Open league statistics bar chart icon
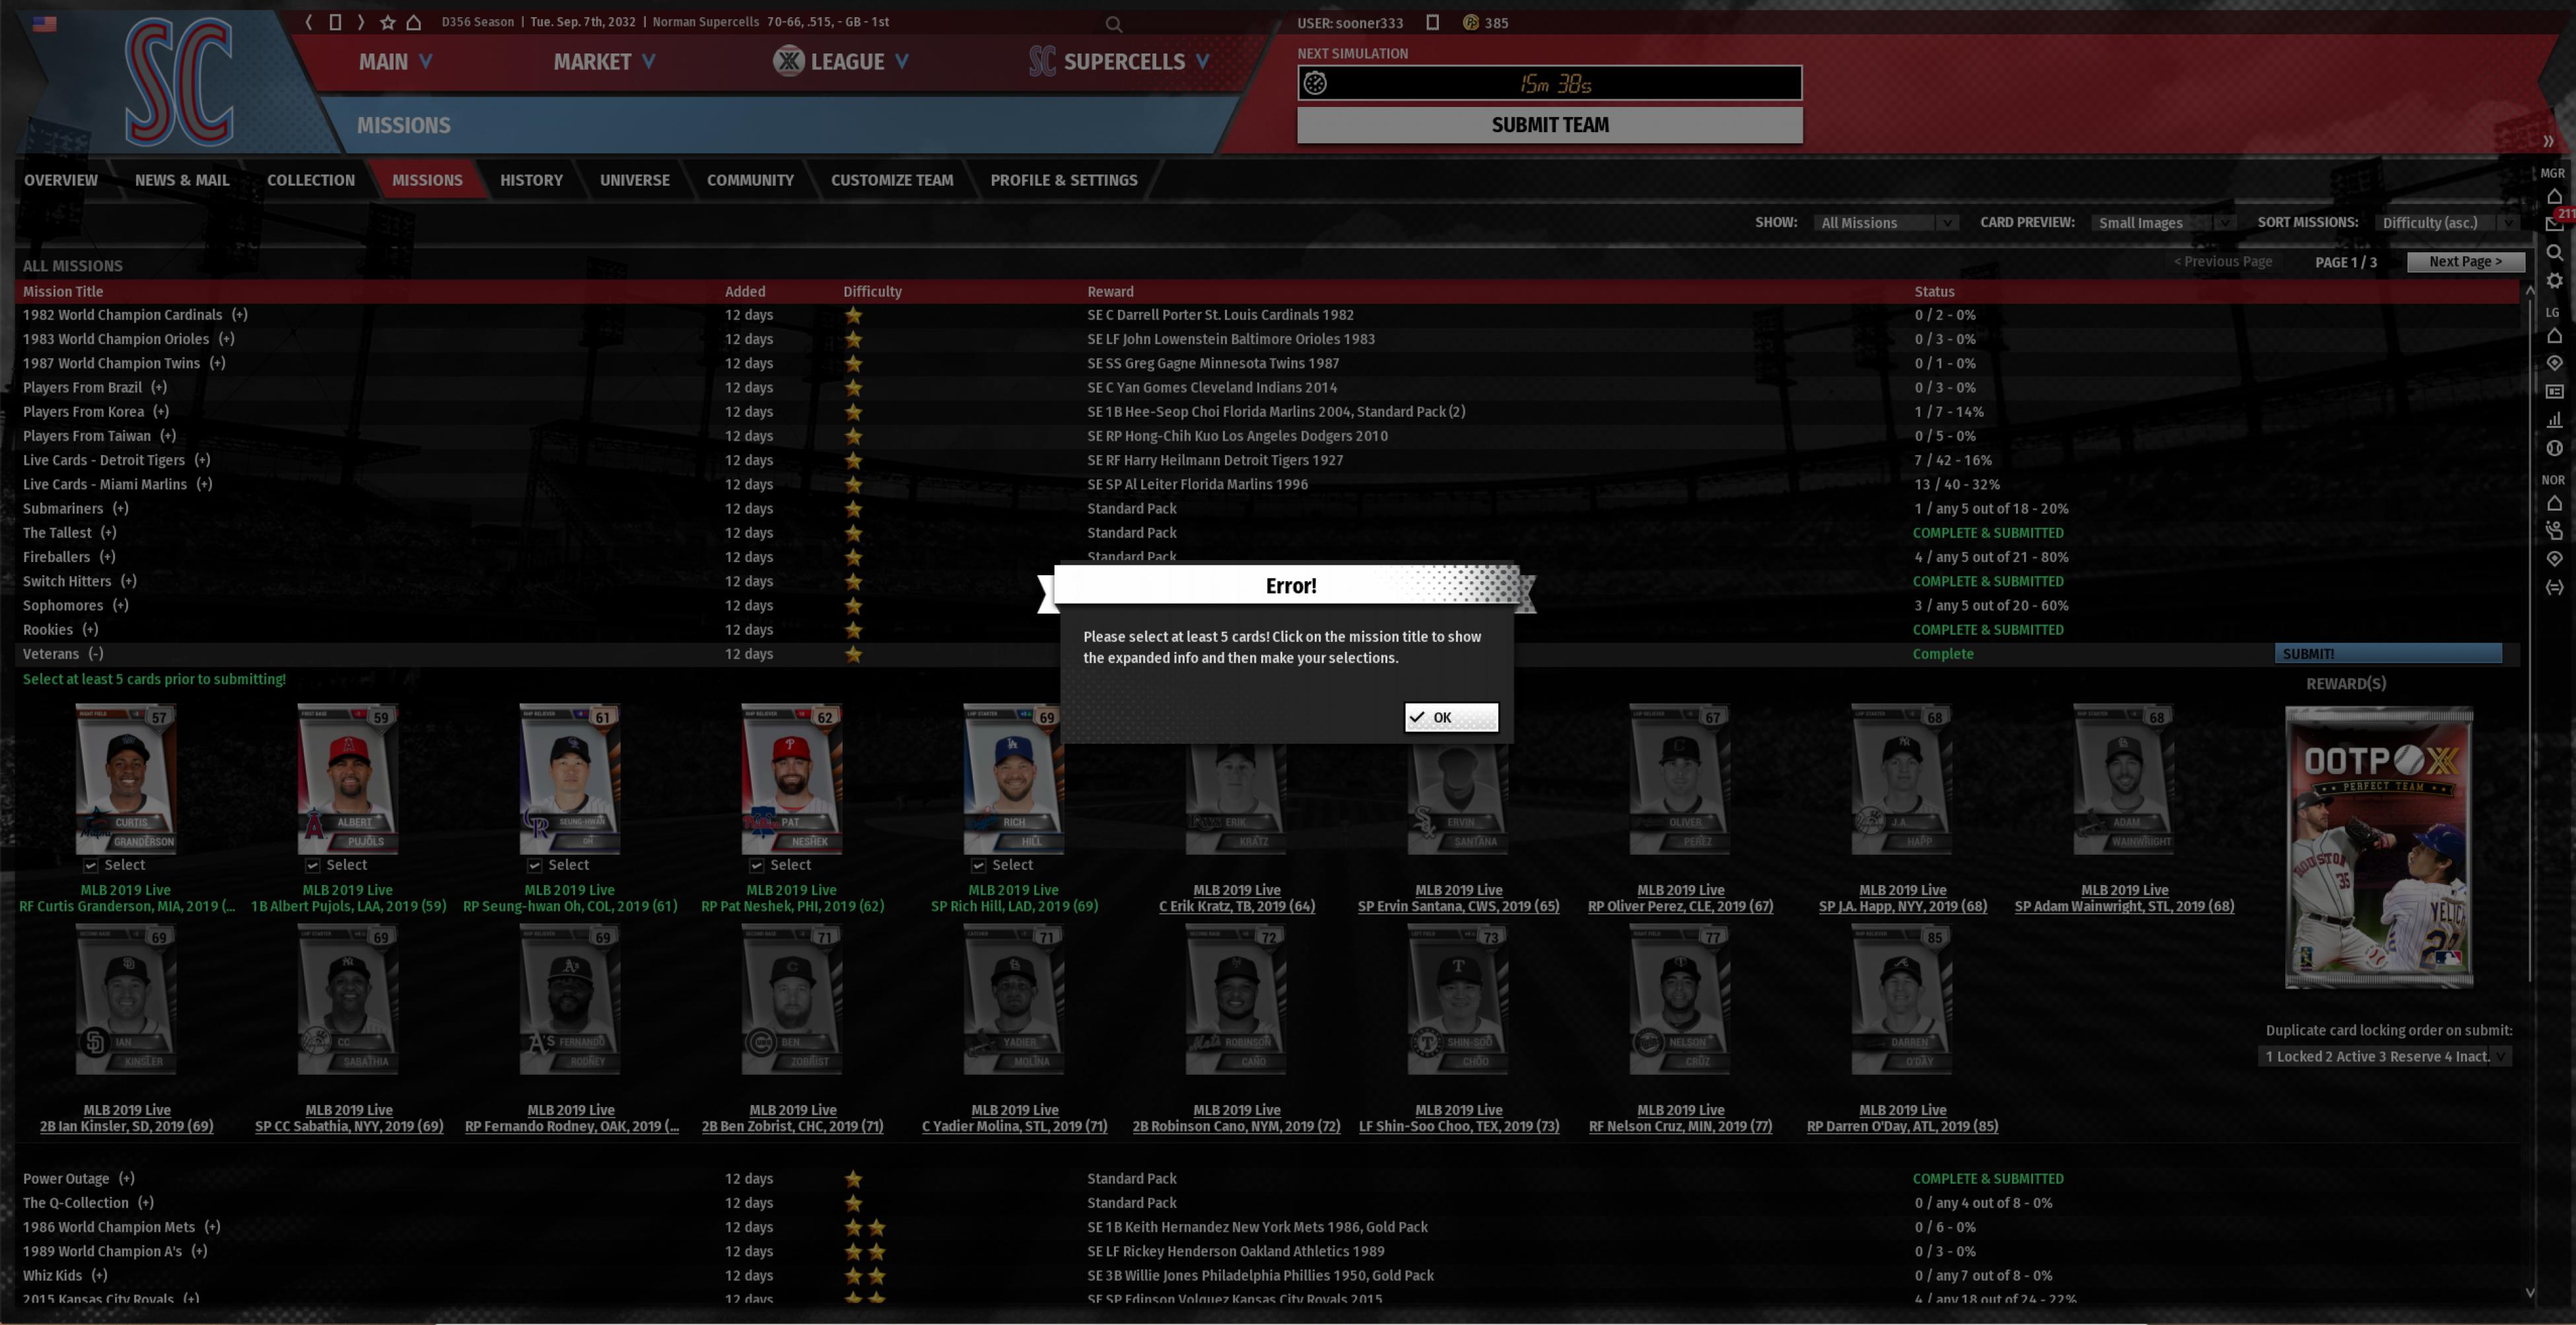2576x1325 pixels. [x=2554, y=419]
